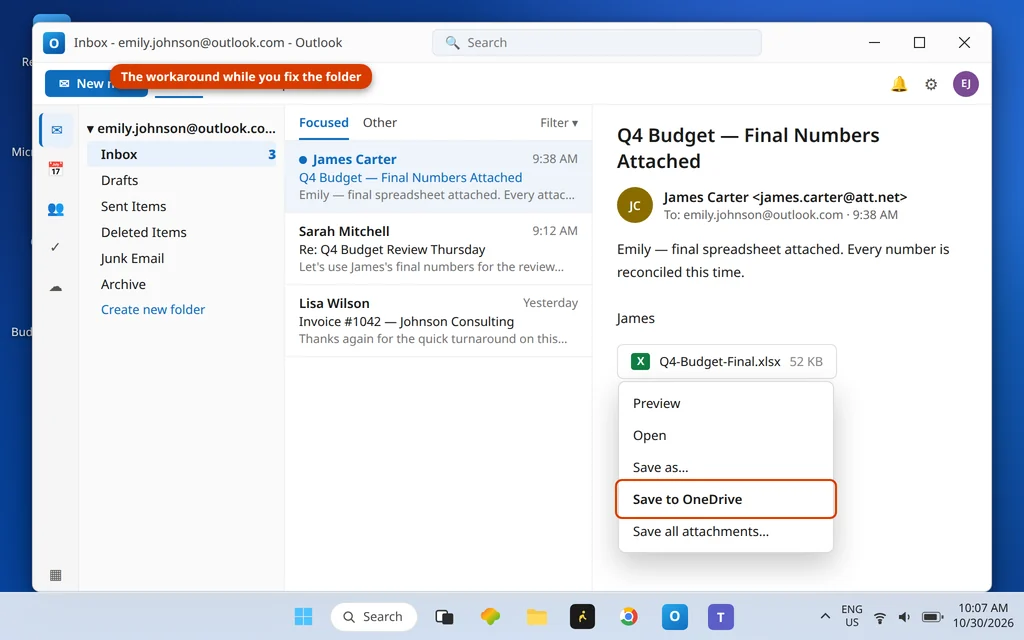Viewport: 1024px width, 640px height.
Task: Open the apps grid icon in sidebar
Action: (x=56, y=575)
